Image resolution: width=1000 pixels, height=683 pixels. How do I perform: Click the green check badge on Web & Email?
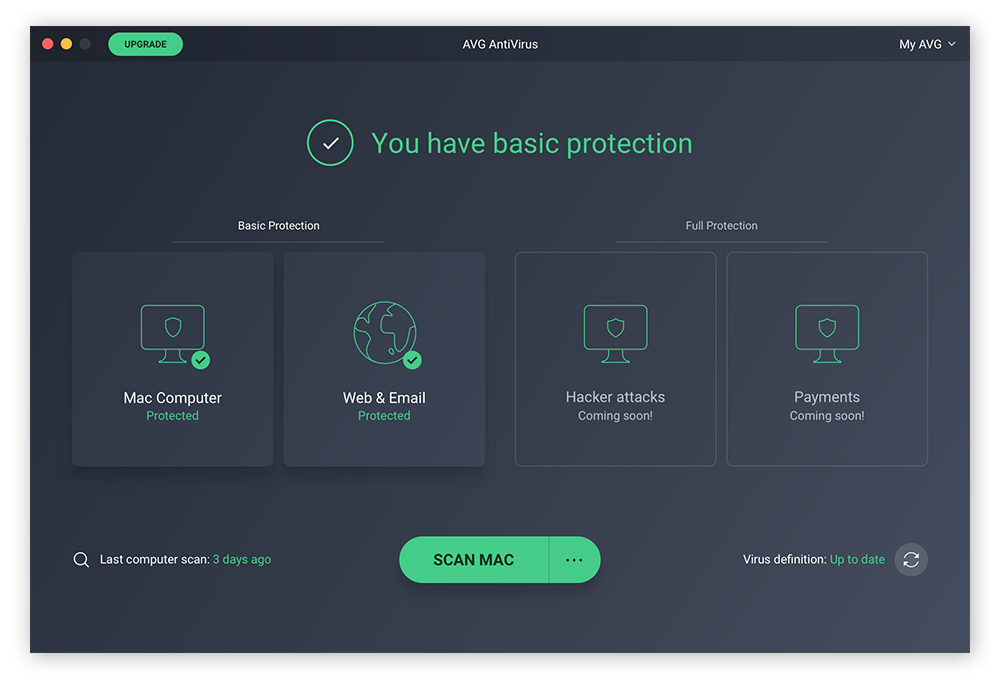[412, 360]
